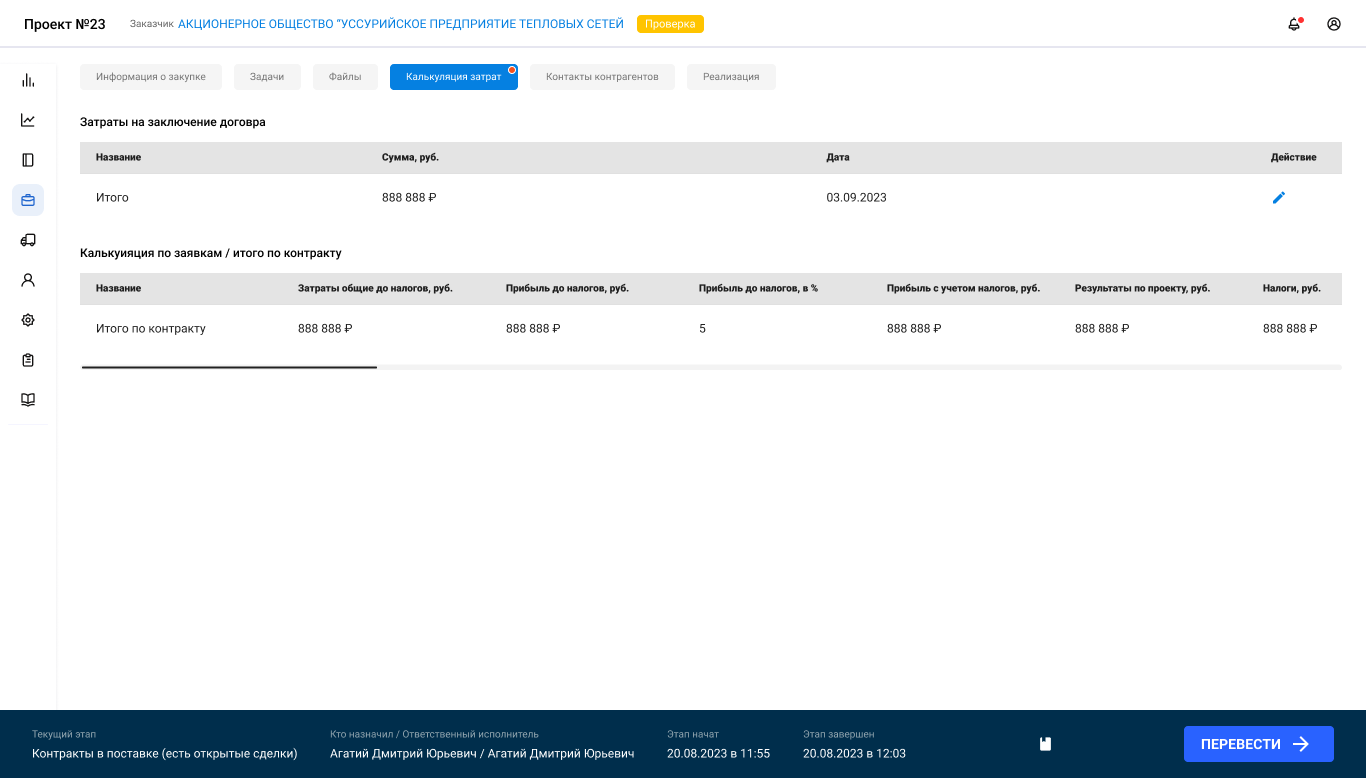Viewport: 1366px width, 778px height.
Task: Edit the Итого contract cost row
Action: click(x=1278, y=198)
